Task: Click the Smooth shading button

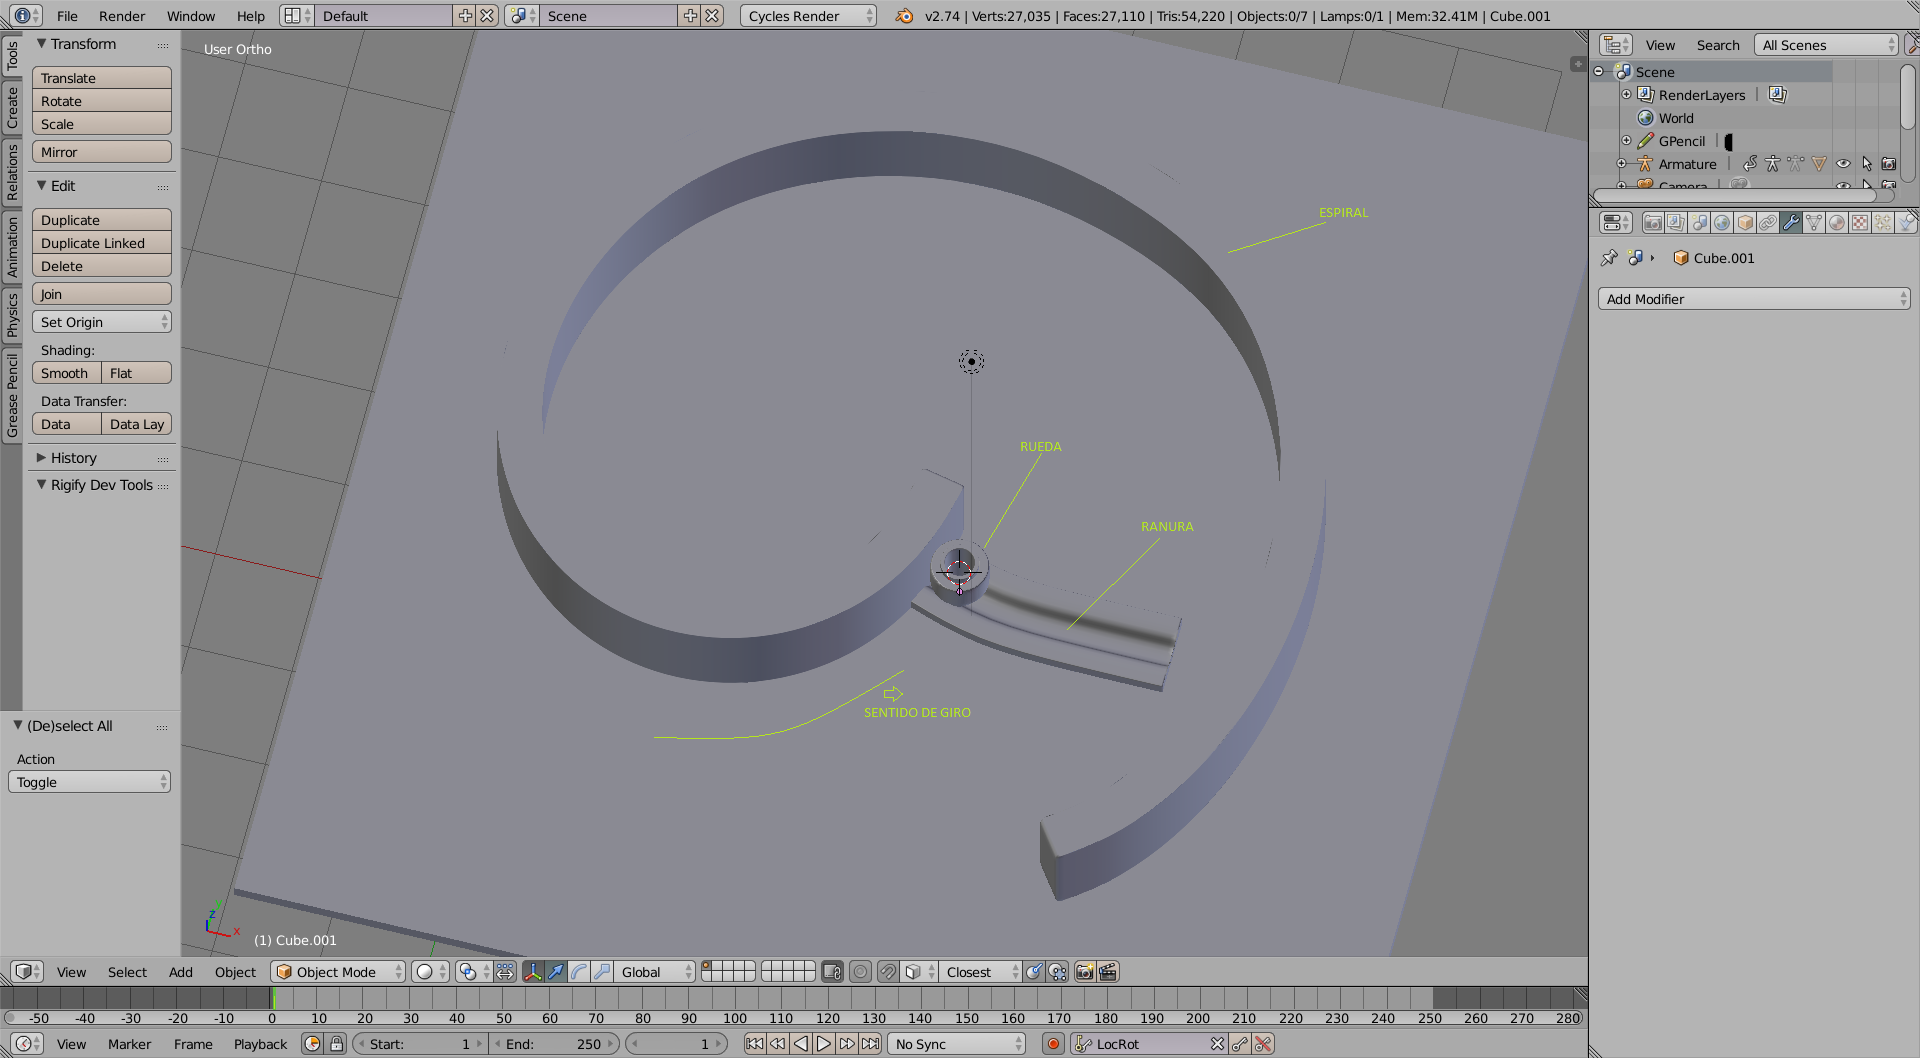Action: tap(66, 373)
